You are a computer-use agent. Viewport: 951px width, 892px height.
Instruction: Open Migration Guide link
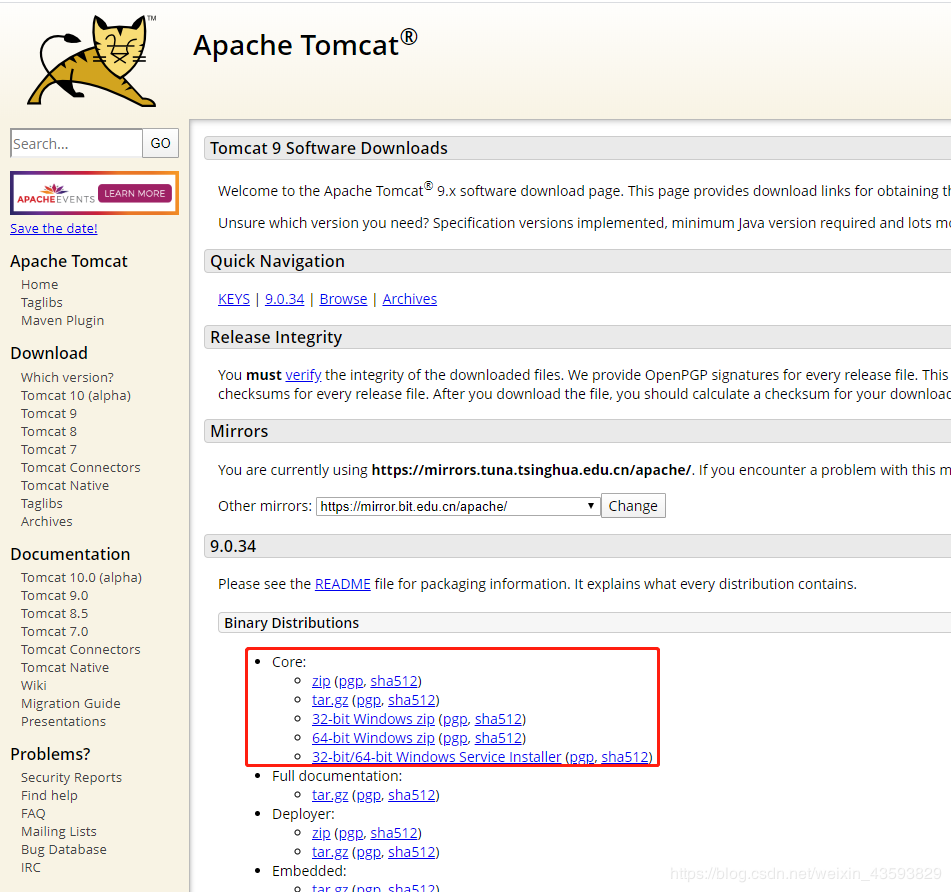click(x=71, y=703)
